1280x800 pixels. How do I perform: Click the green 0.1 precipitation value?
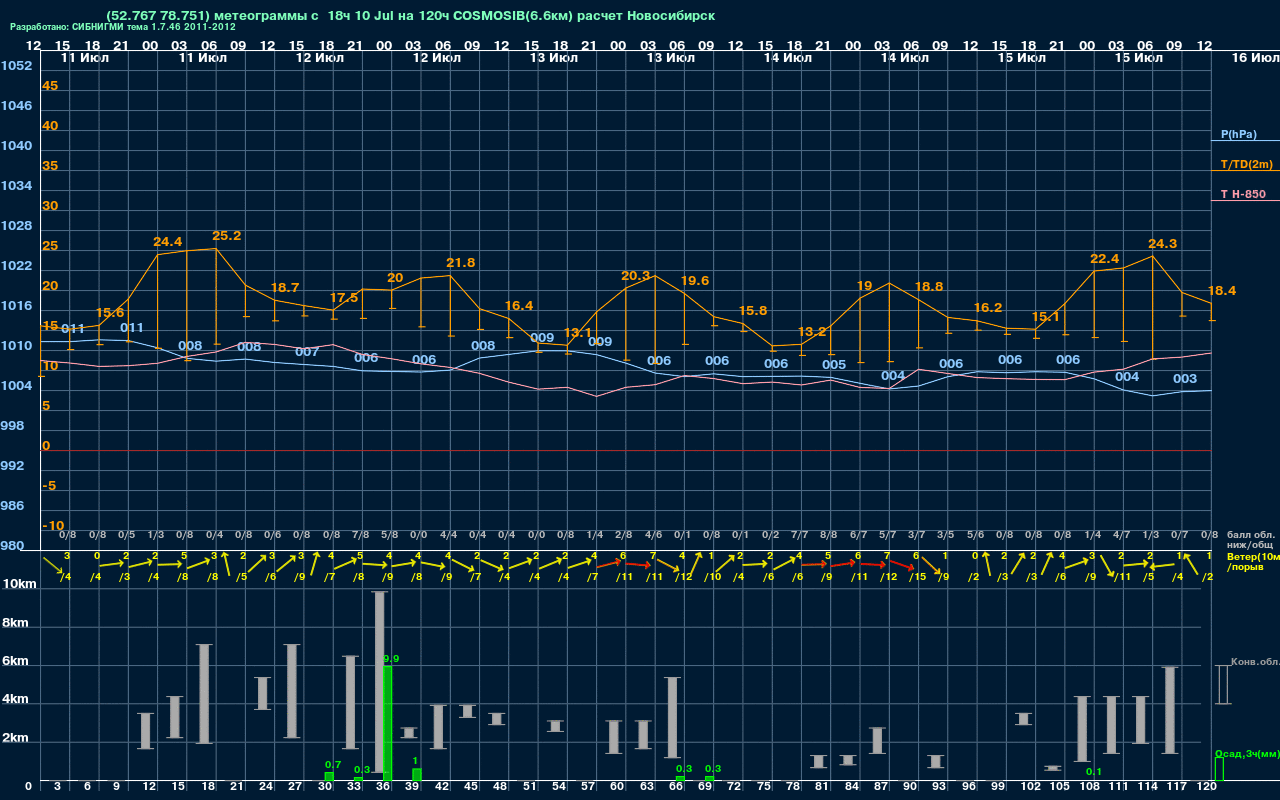[1094, 772]
